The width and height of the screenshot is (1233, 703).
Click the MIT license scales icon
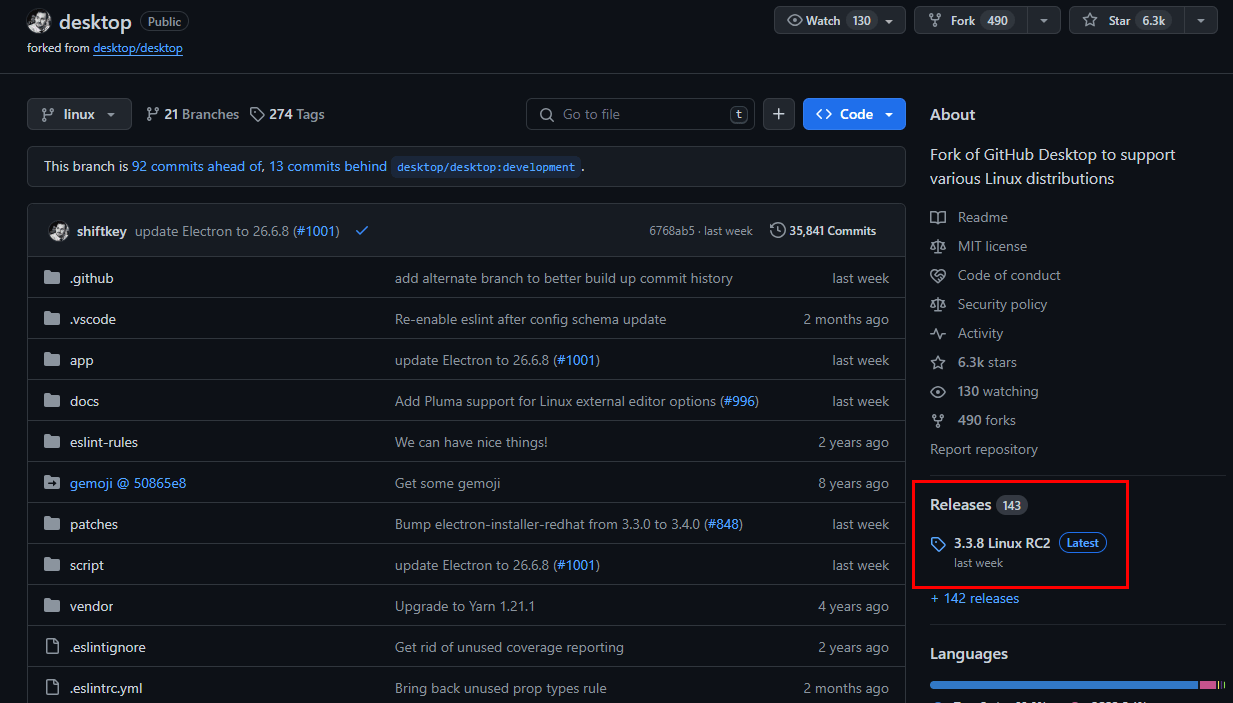click(x=937, y=246)
